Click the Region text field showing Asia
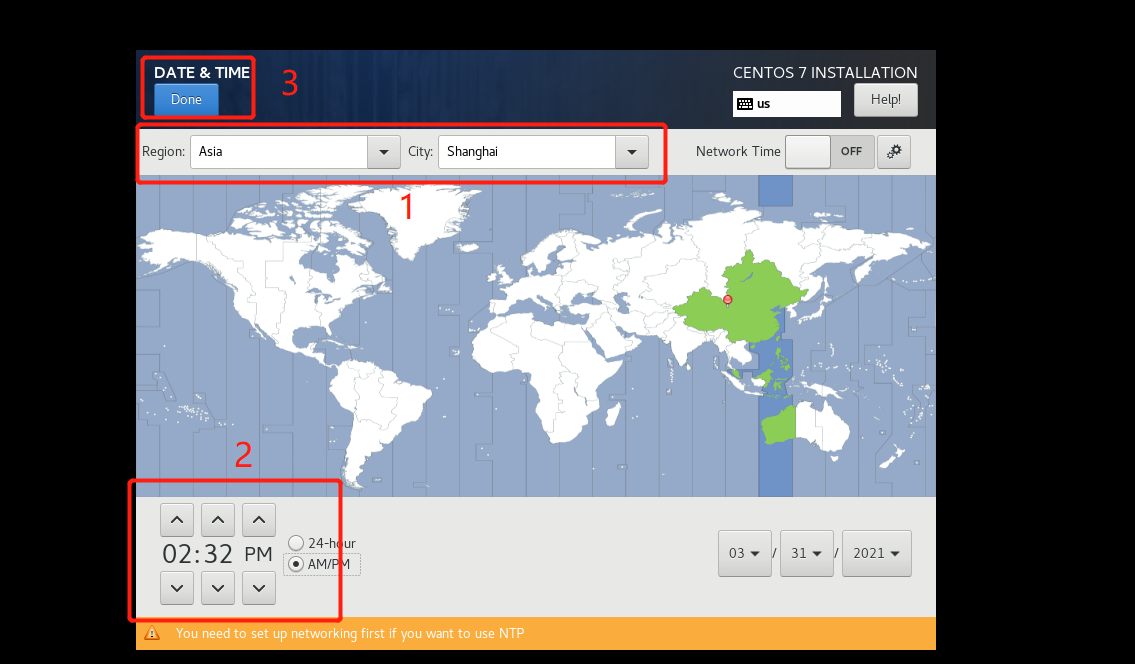 (x=279, y=152)
